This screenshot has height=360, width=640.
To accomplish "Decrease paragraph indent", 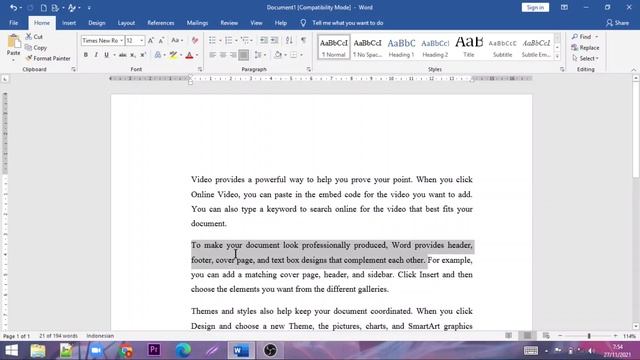I will point(264,40).
